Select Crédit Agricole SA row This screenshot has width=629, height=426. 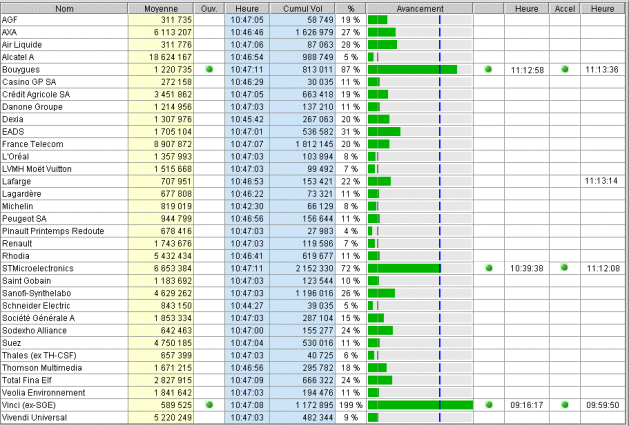(36, 94)
